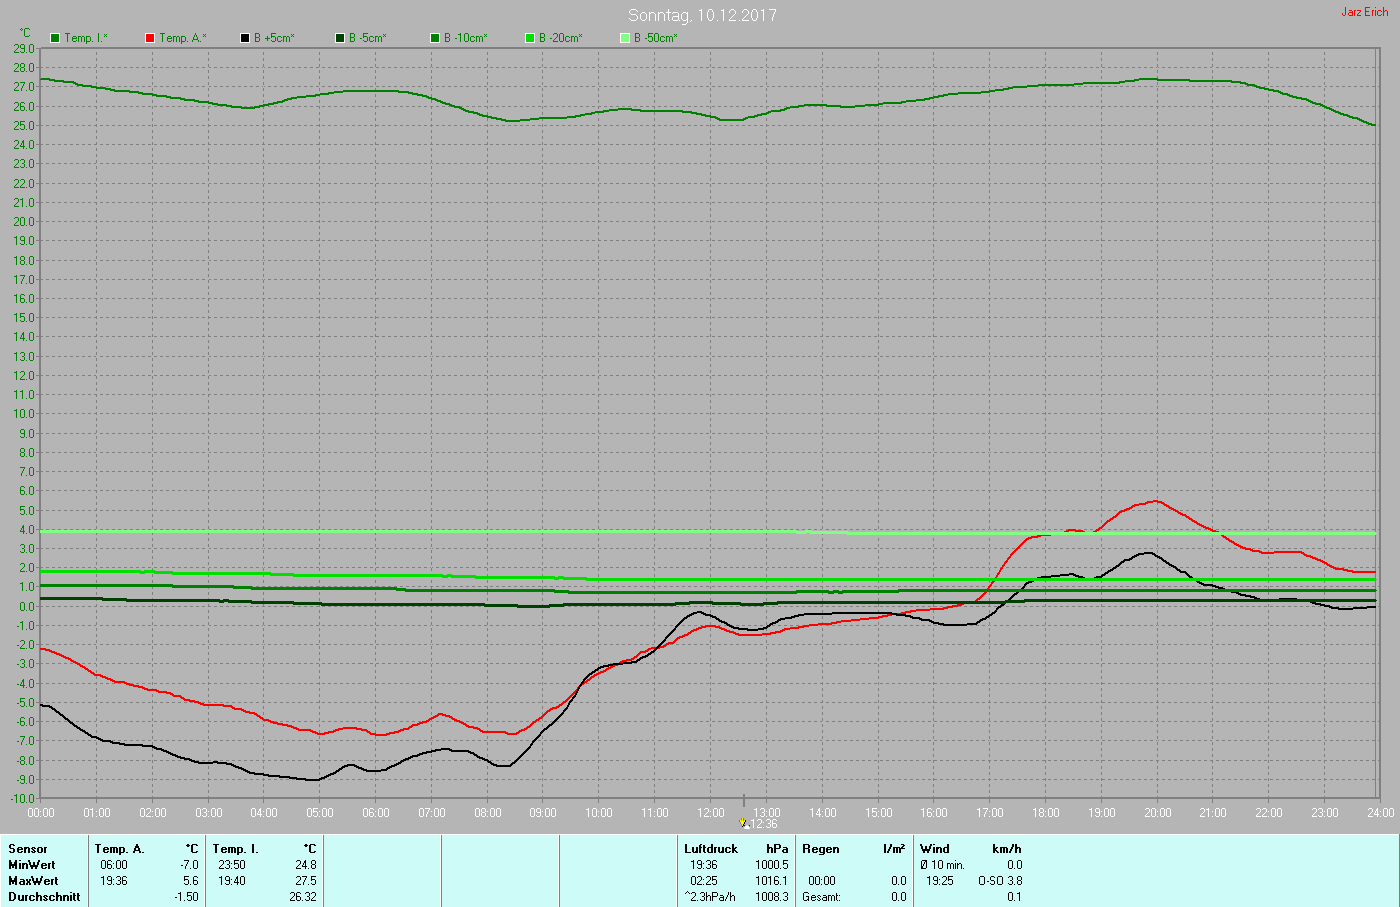The width and height of the screenshot is (1400, 907).
Task: Click the maximum pressure time '02:25'
Action: pos(704,881)
